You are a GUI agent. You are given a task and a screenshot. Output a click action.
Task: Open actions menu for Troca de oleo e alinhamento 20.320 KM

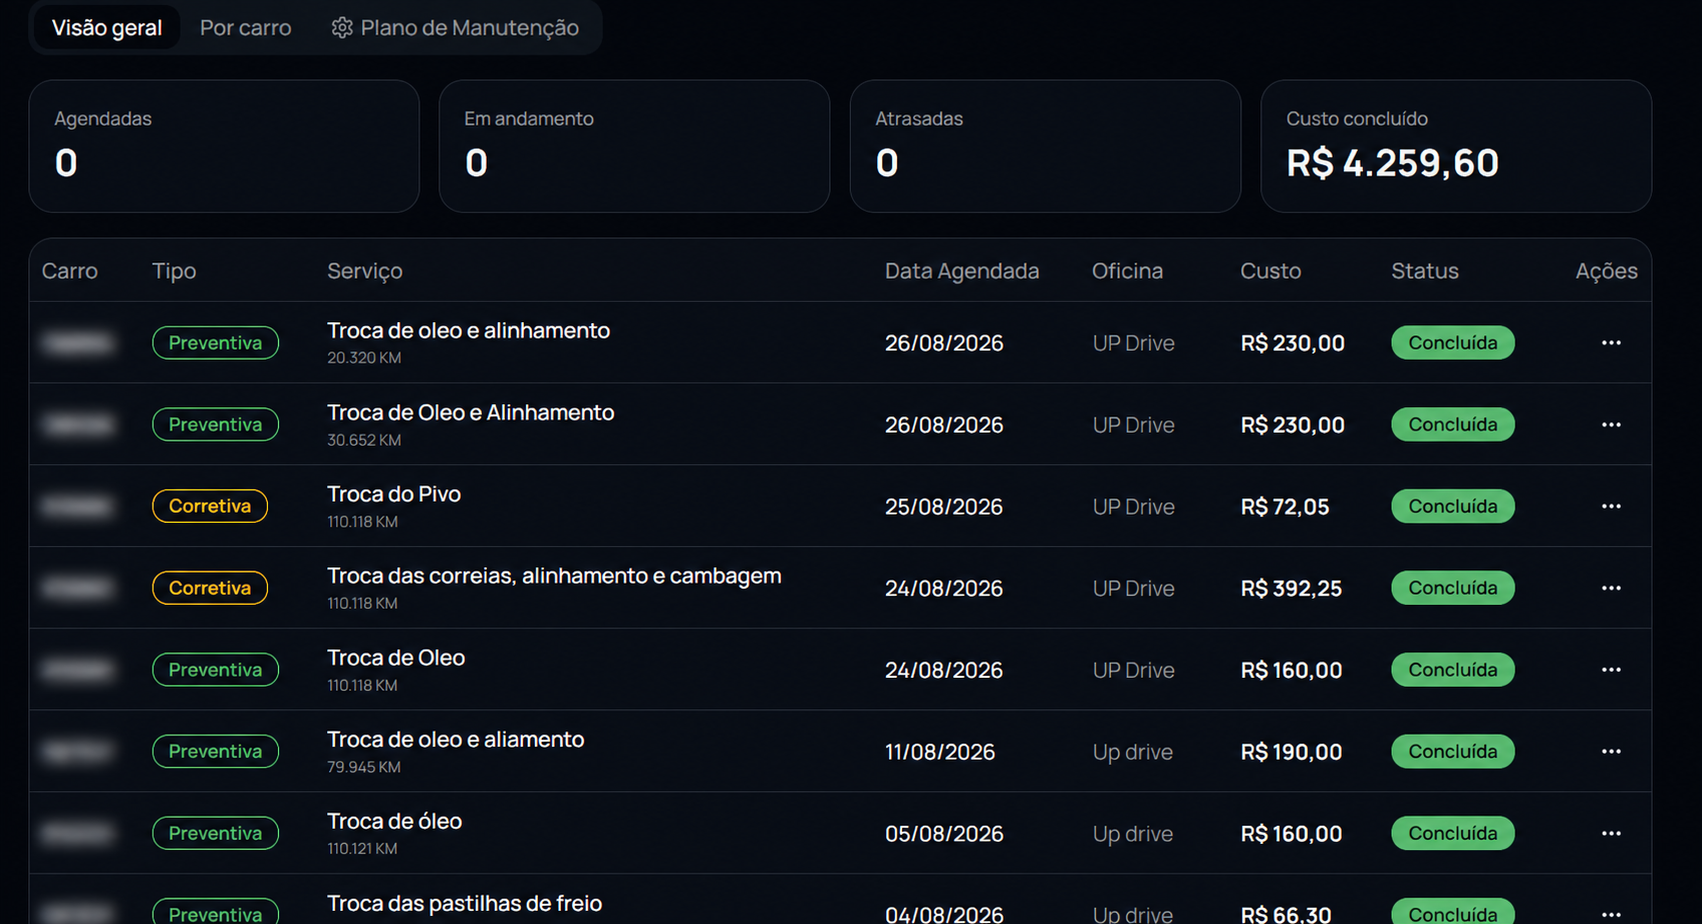pyautogui.click(x=1610, y=343)
